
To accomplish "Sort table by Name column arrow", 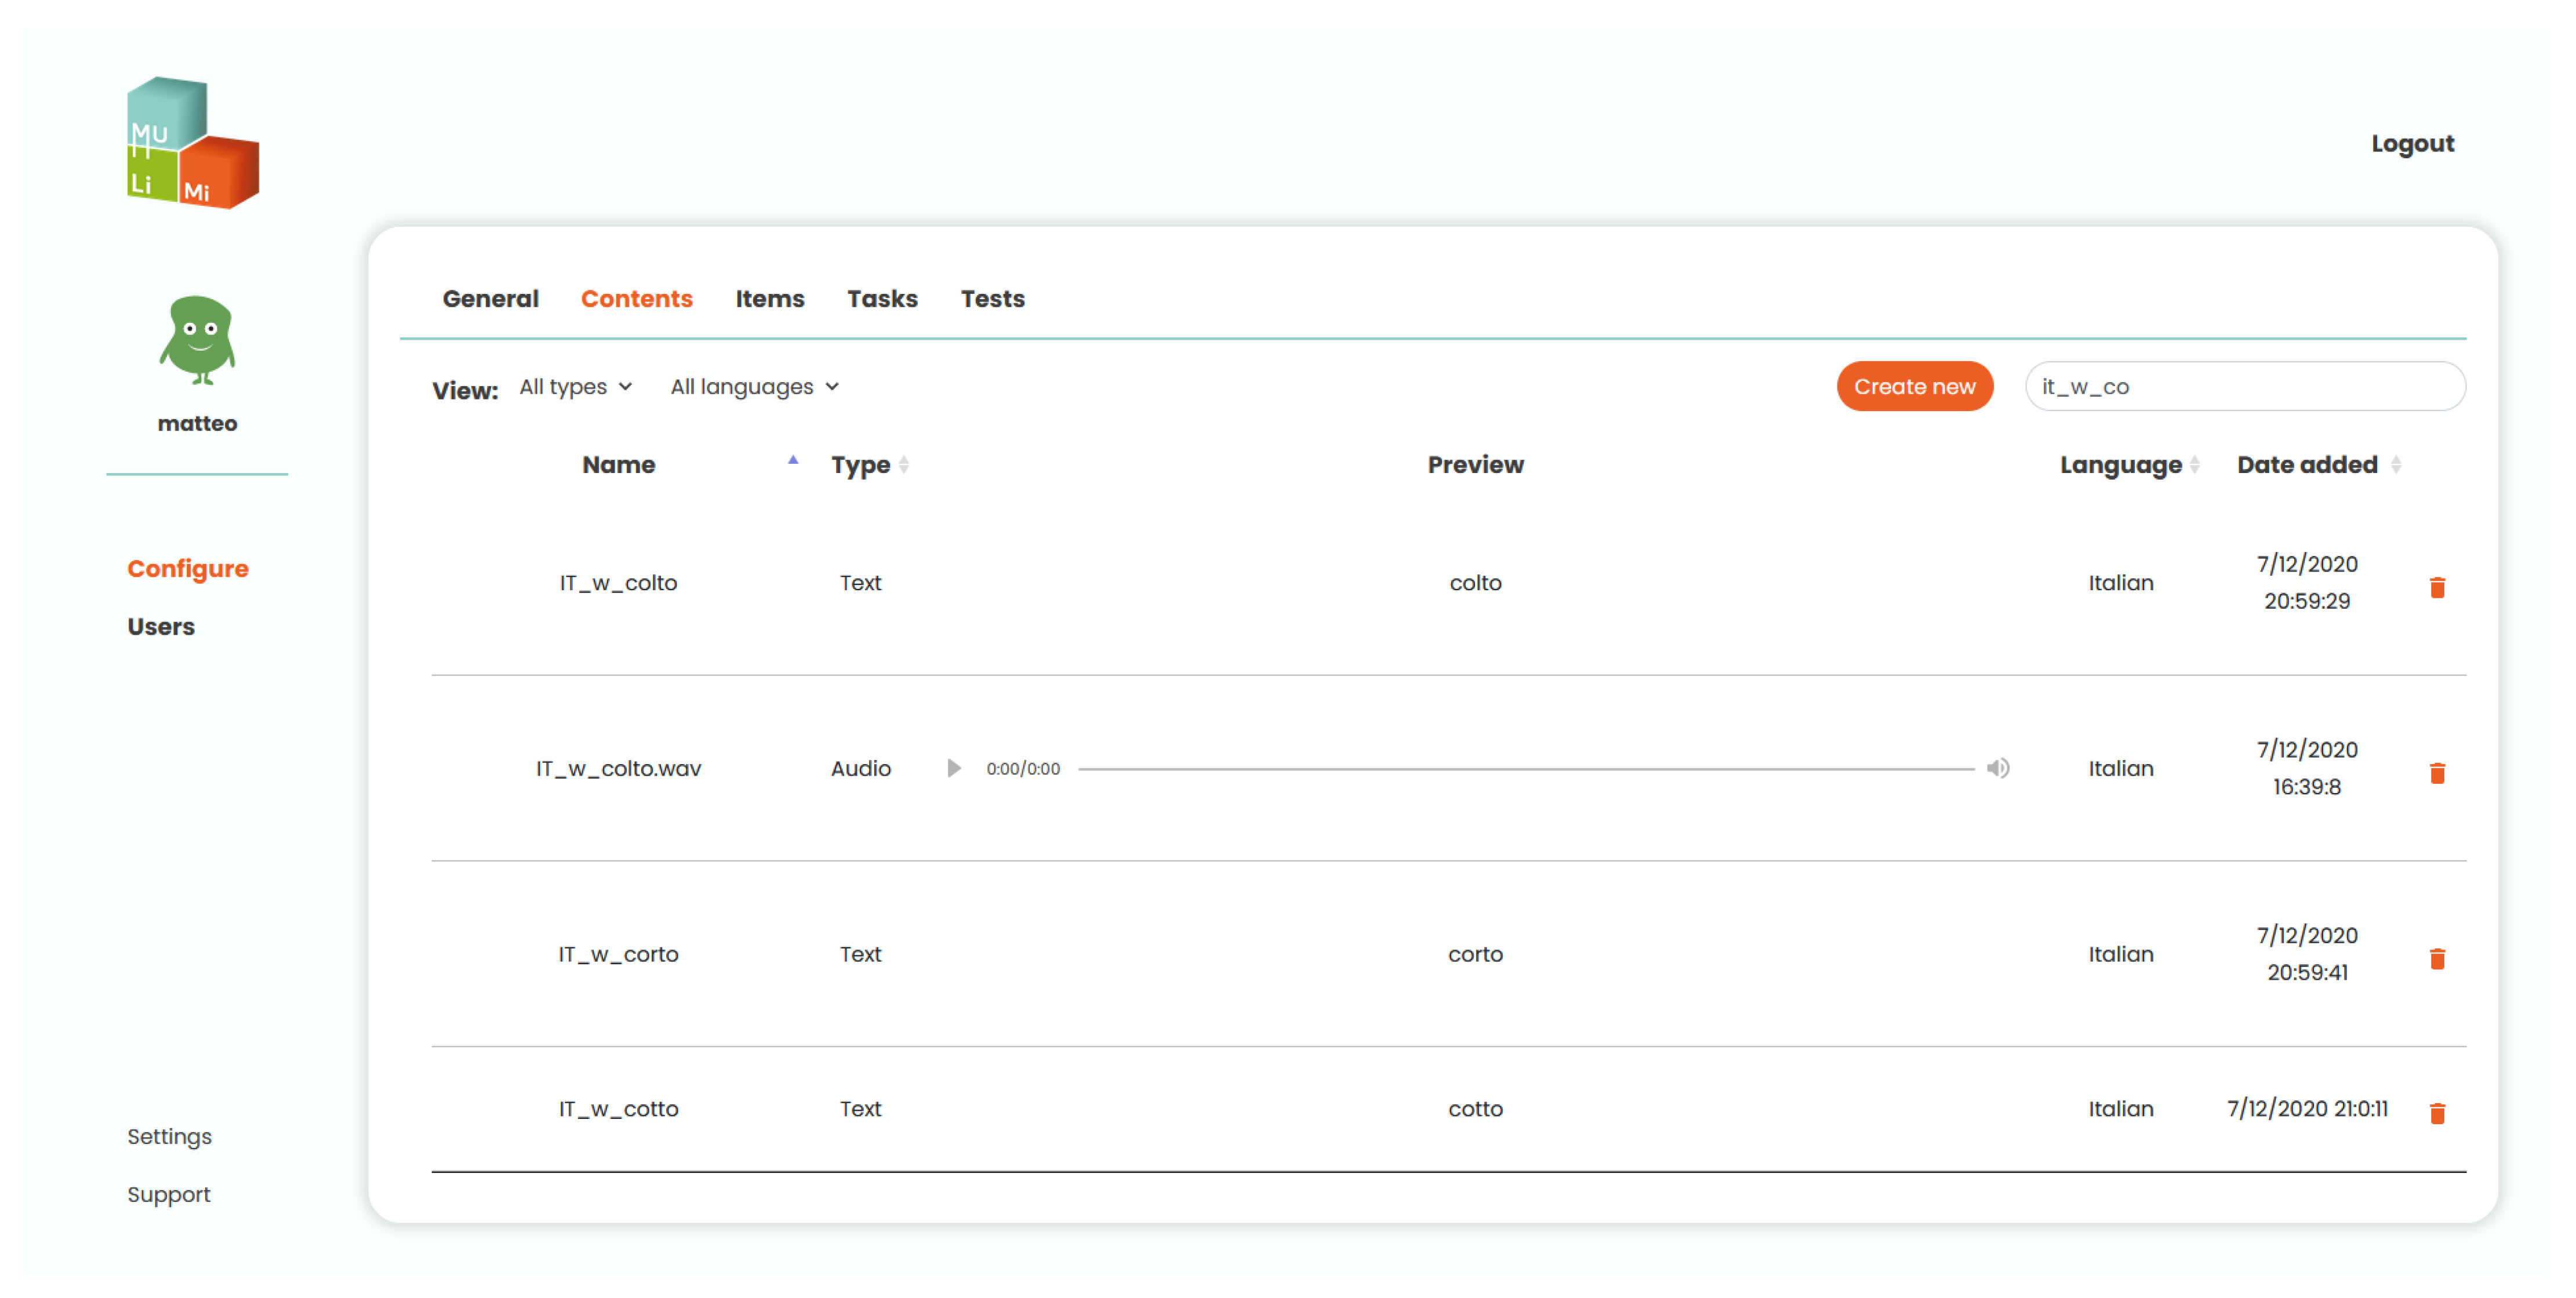I will 792,461.
